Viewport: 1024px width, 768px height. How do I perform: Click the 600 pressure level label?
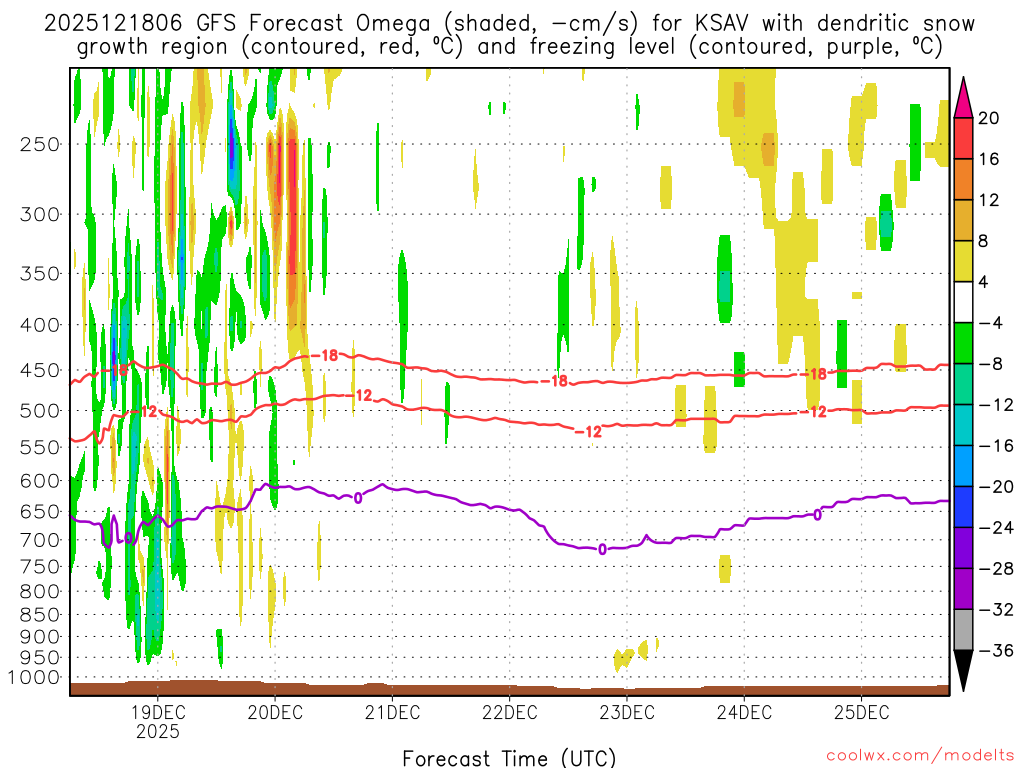[40, 481]
